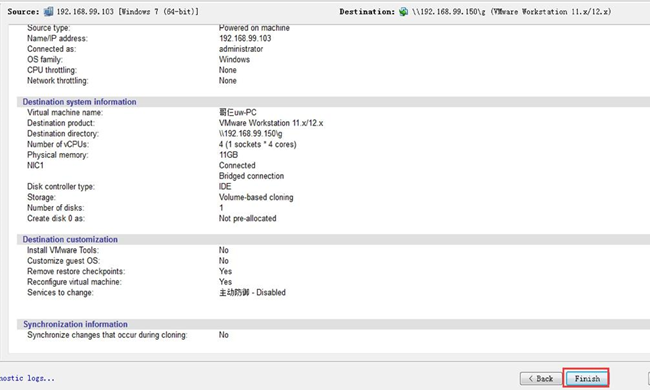Select the Destination customization header
650x390 pixels.
pos(70,239)
